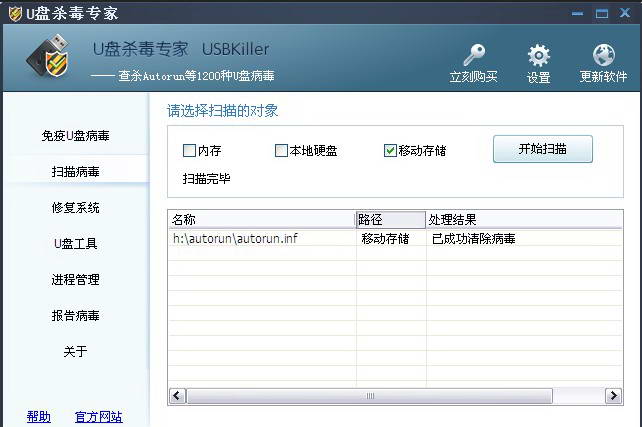Click the USB shield logo in header
This screenshot has width=642, height=427.
point(48,60)
